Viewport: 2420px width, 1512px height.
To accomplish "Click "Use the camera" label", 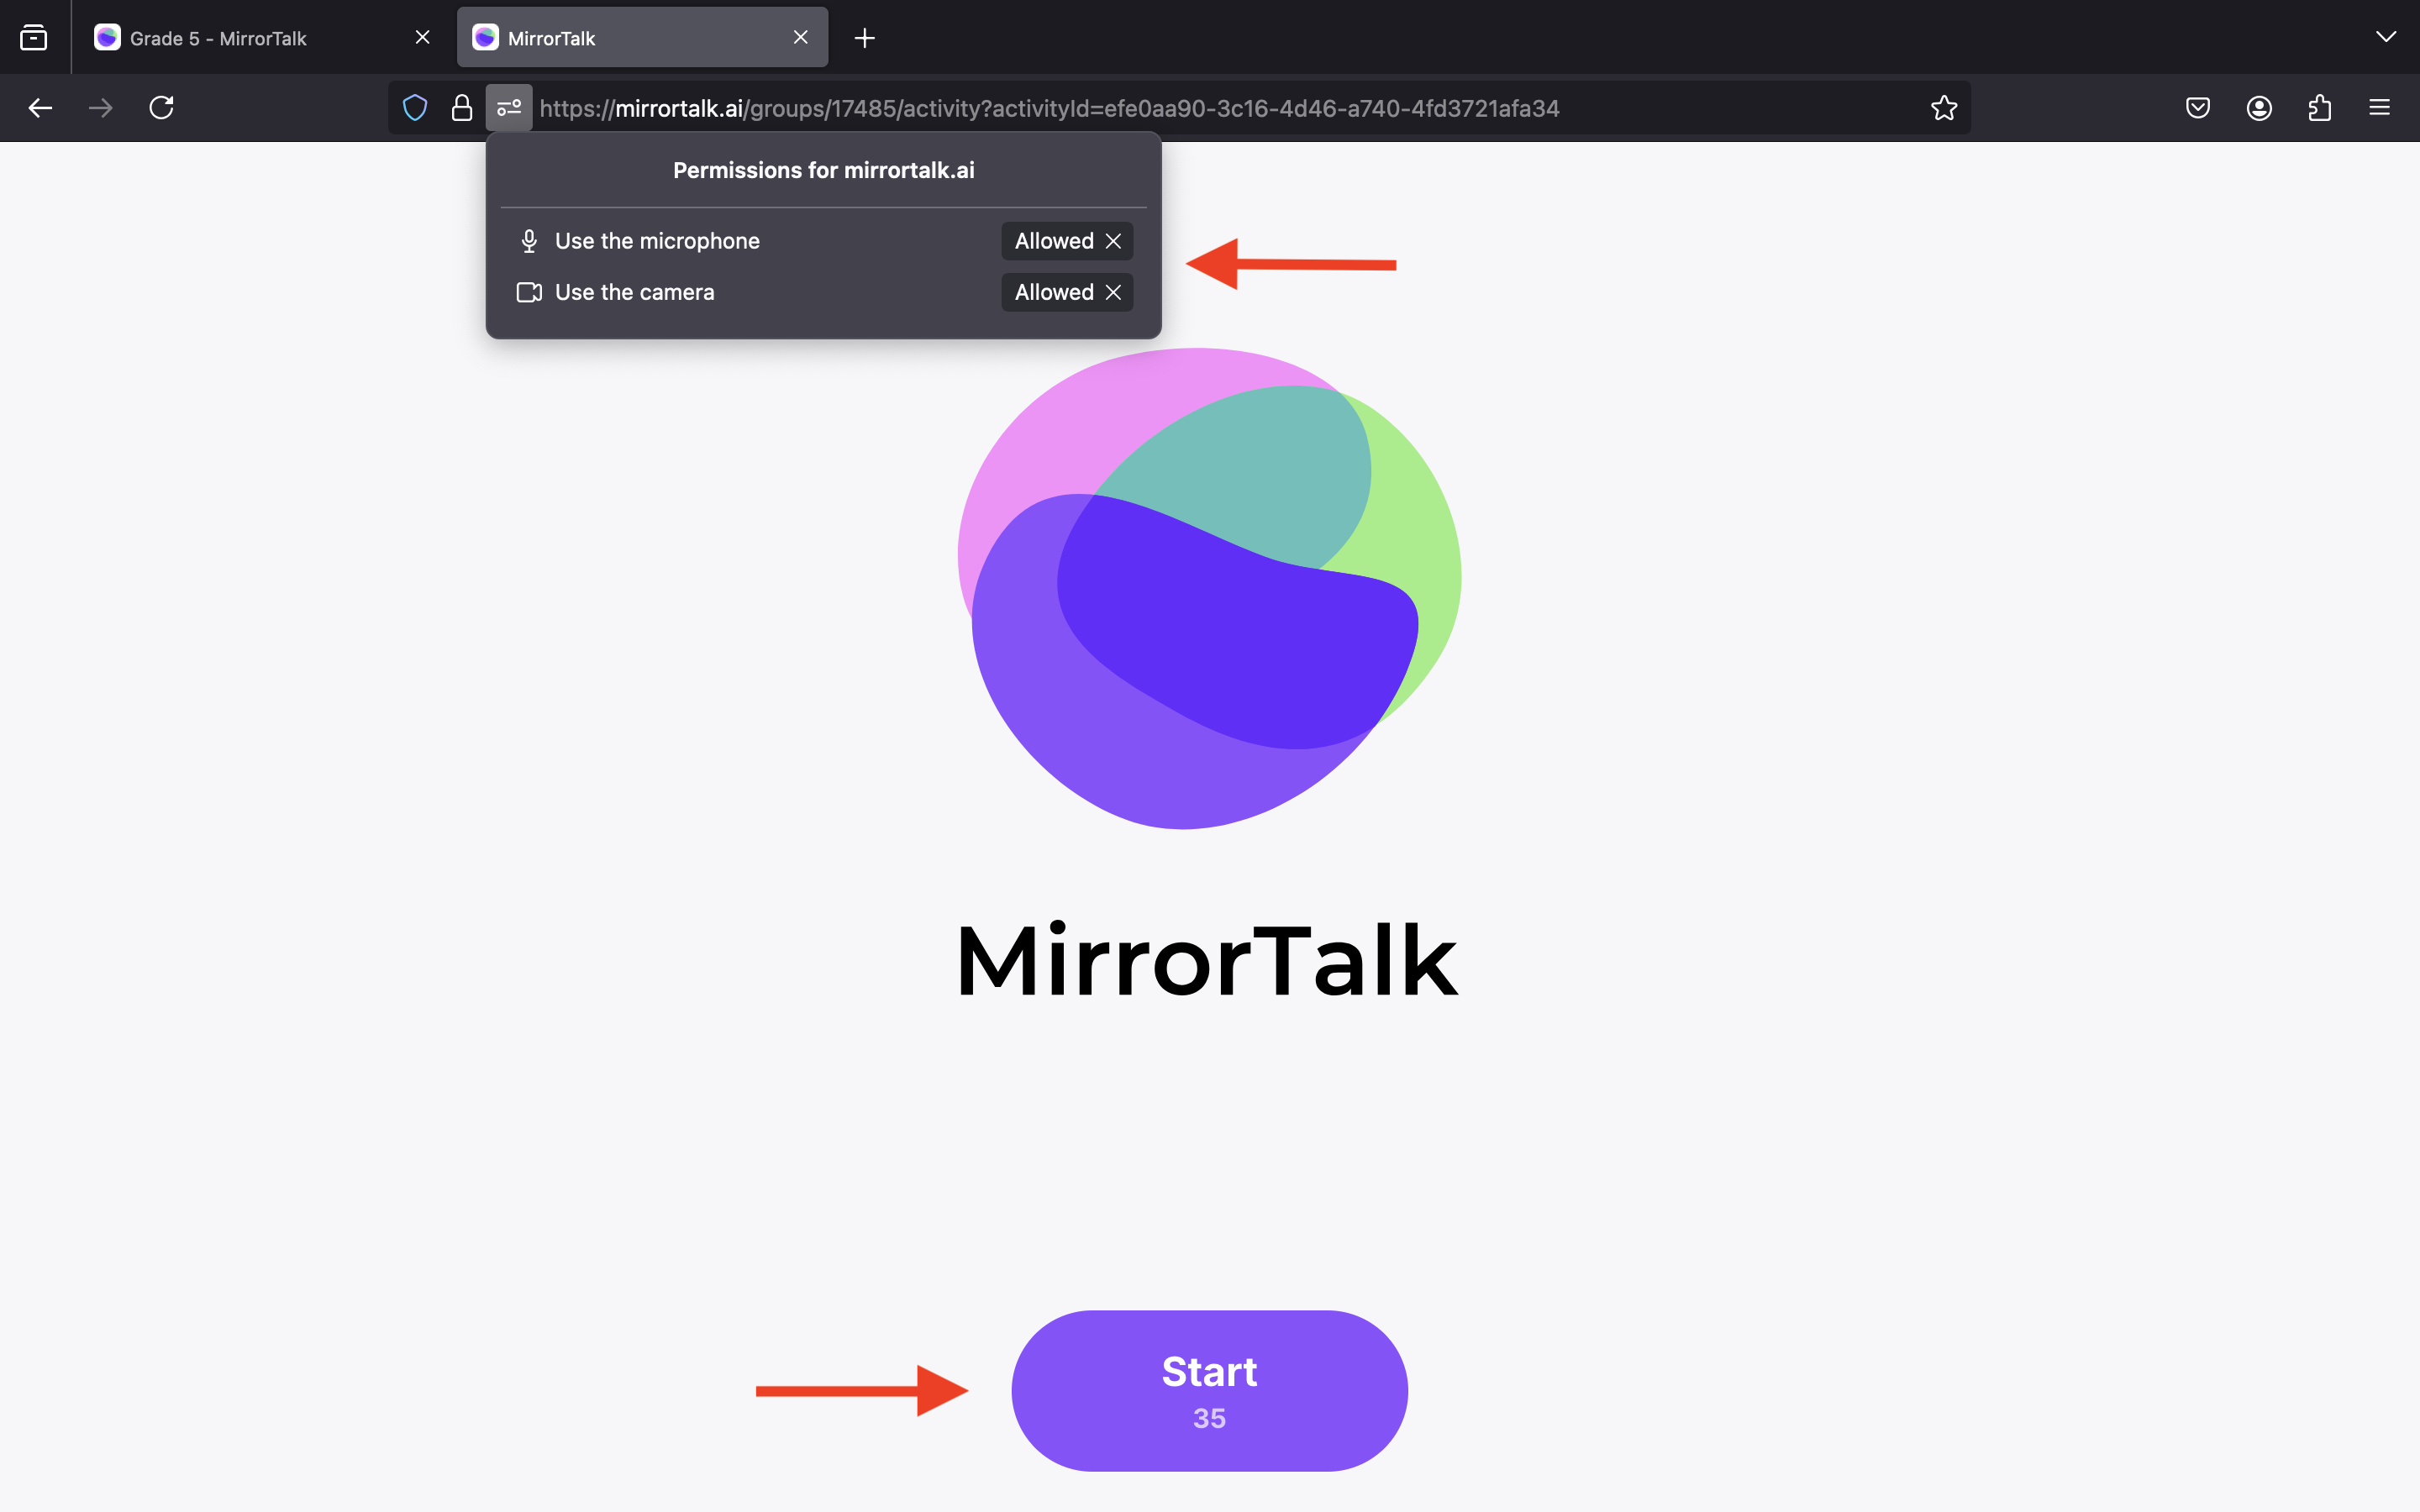I will [634, 292].
